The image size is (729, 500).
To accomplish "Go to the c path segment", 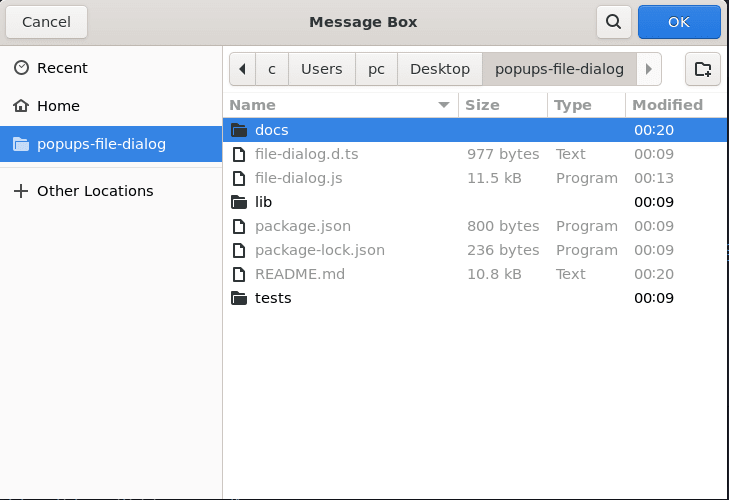I will coord(272,69).
